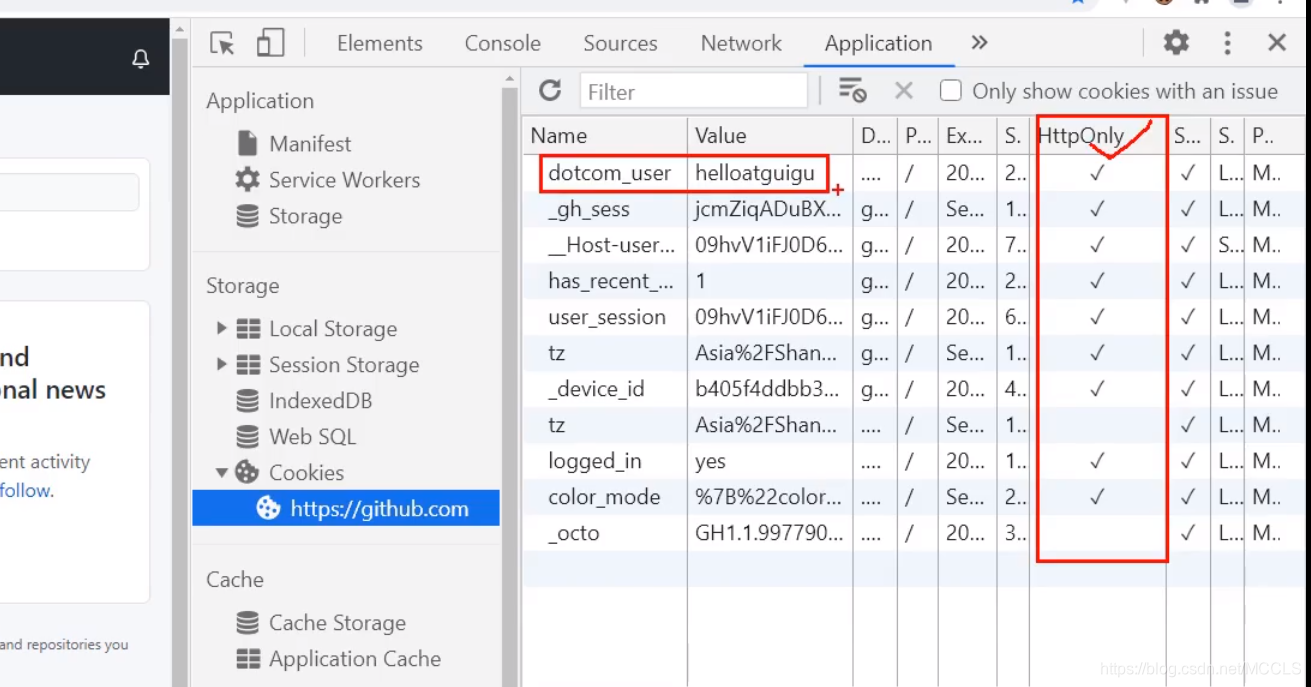Click the b405f4ddbb3... cookie value

[x=768, y=389]
